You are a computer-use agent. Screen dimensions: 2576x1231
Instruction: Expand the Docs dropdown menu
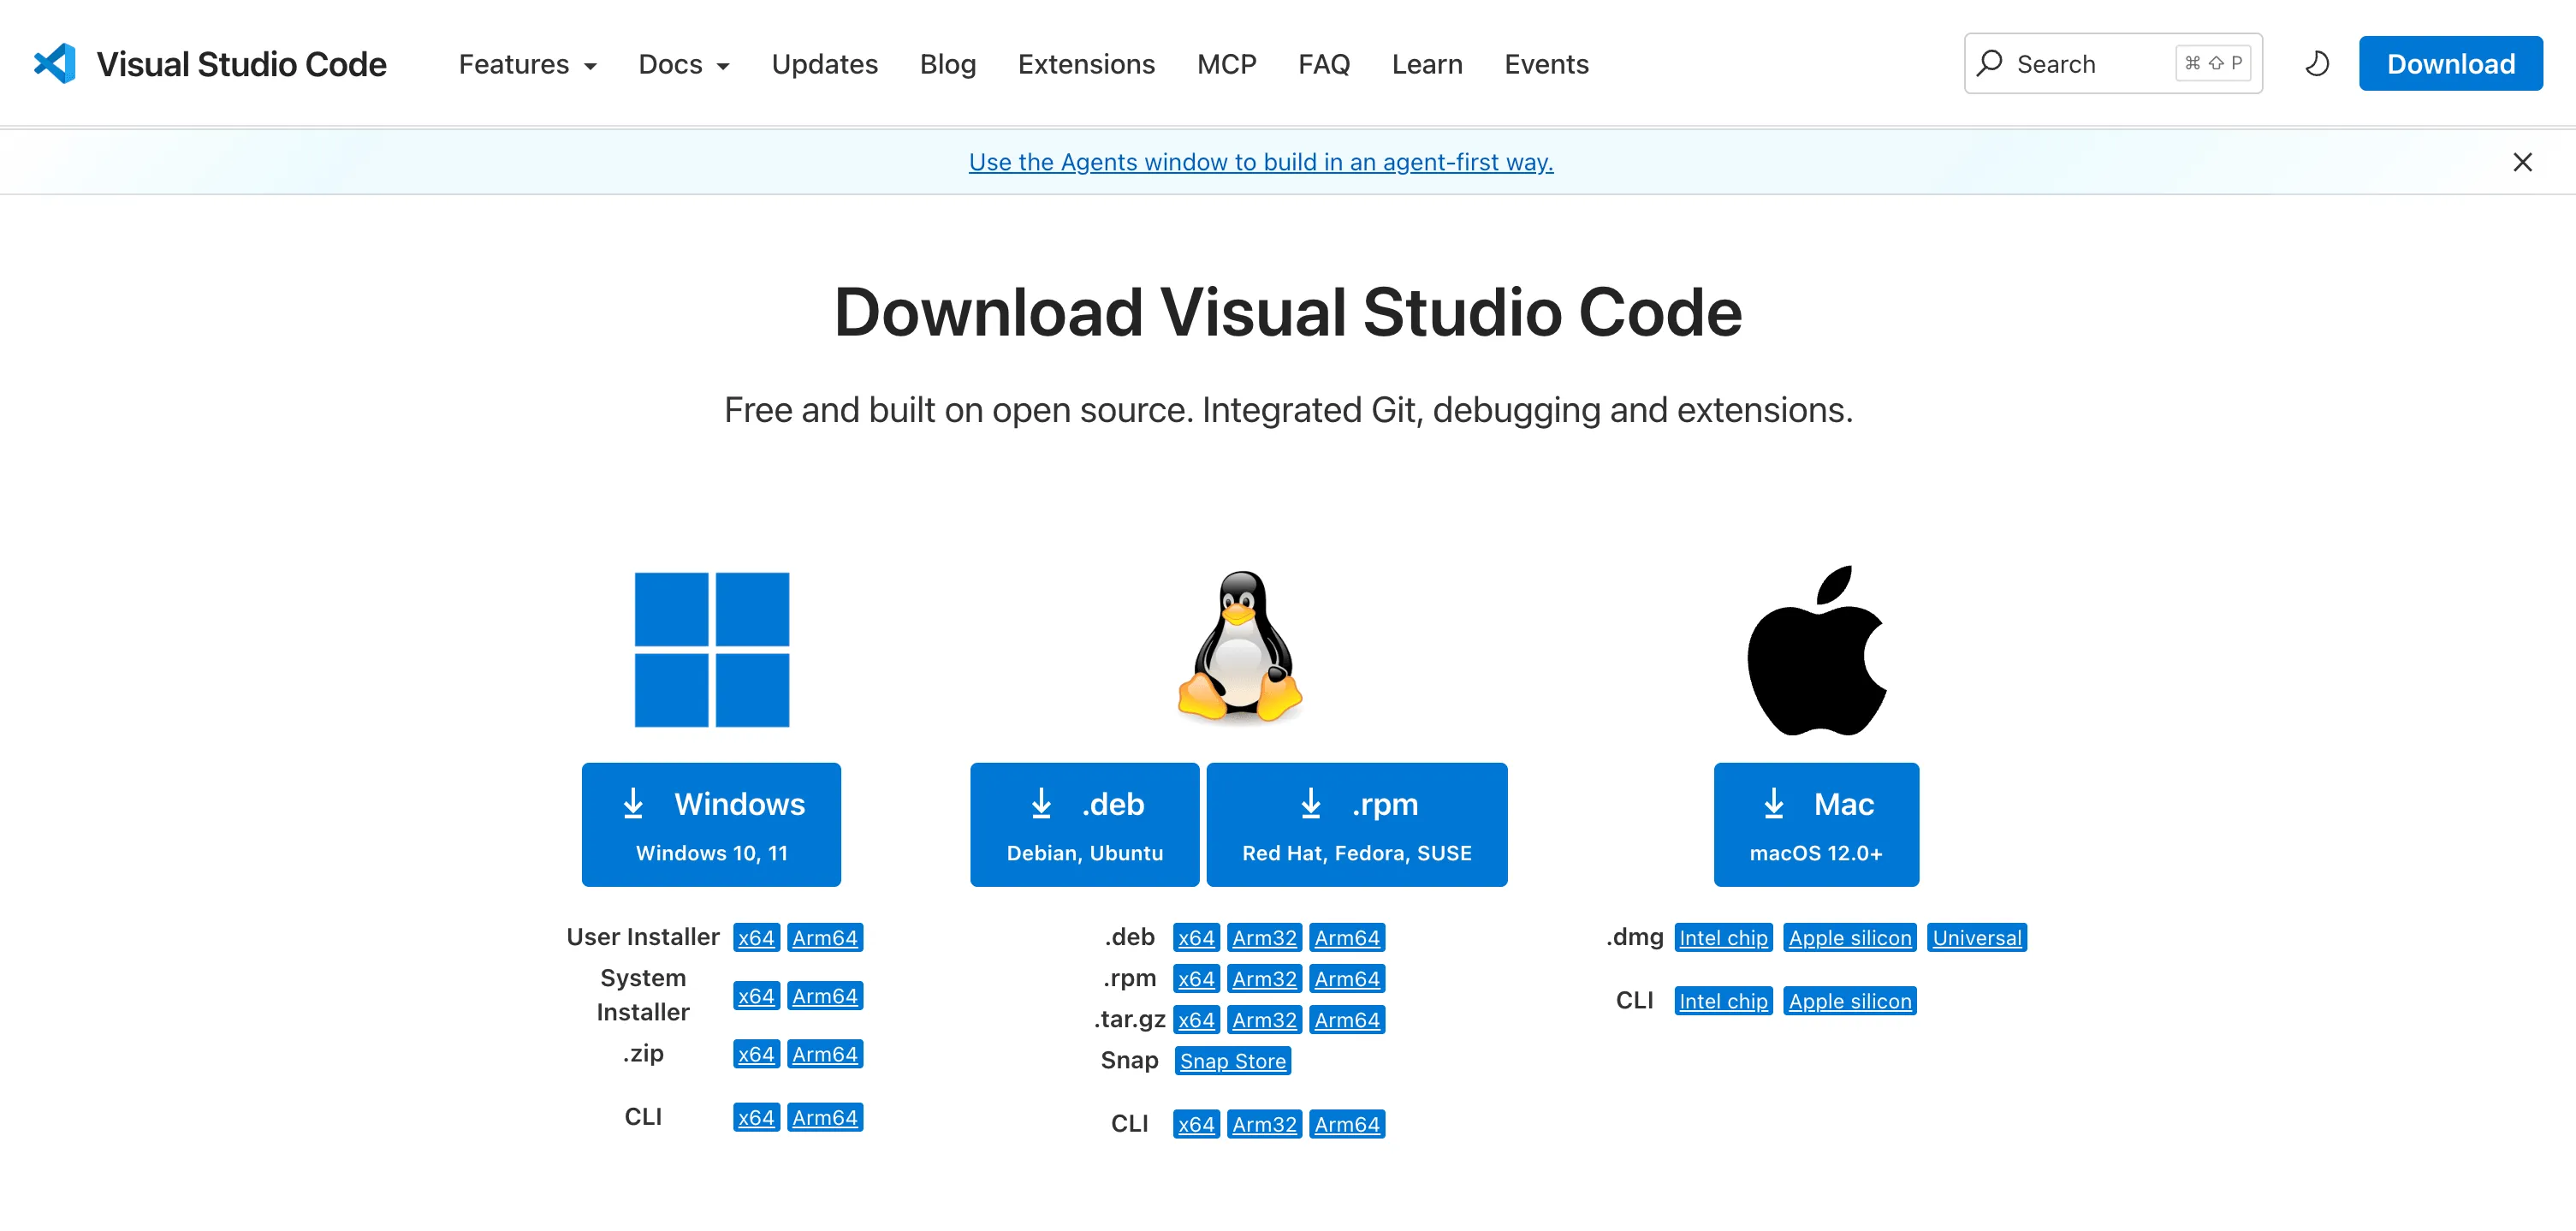coord(684,64)
